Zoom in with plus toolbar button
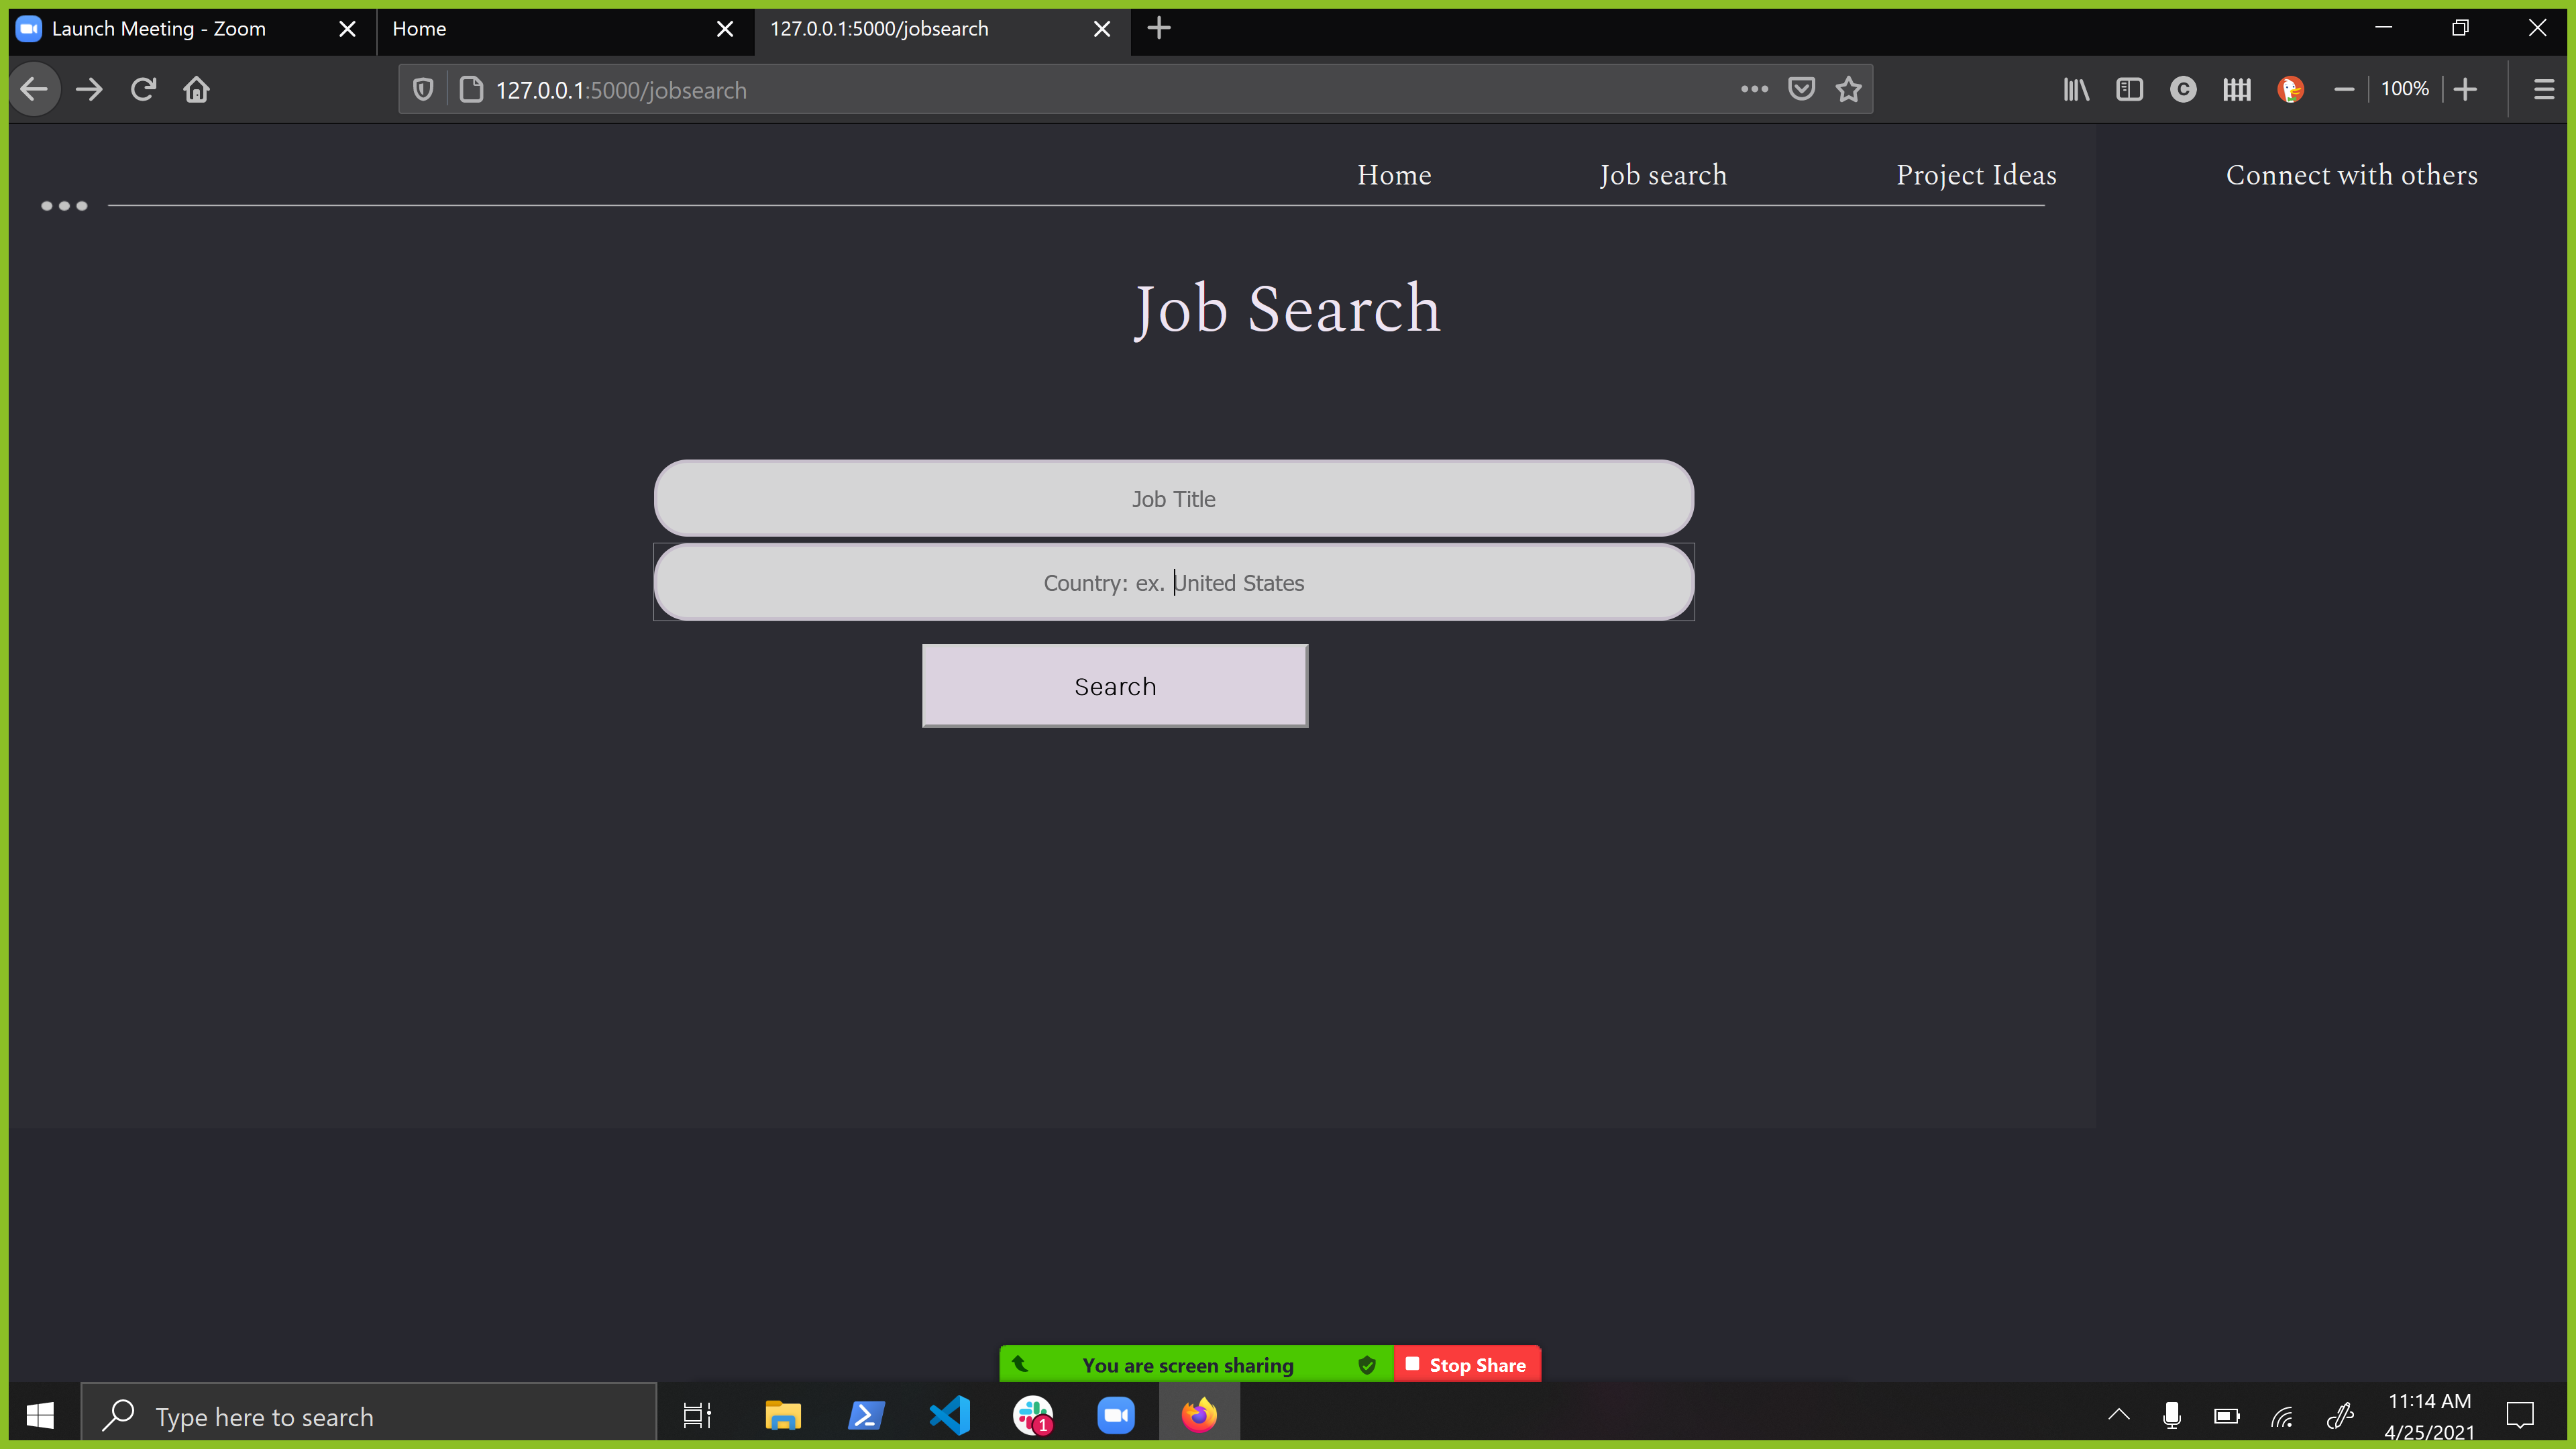Screen dimensions: 2576x1449 click(2466, 90)
